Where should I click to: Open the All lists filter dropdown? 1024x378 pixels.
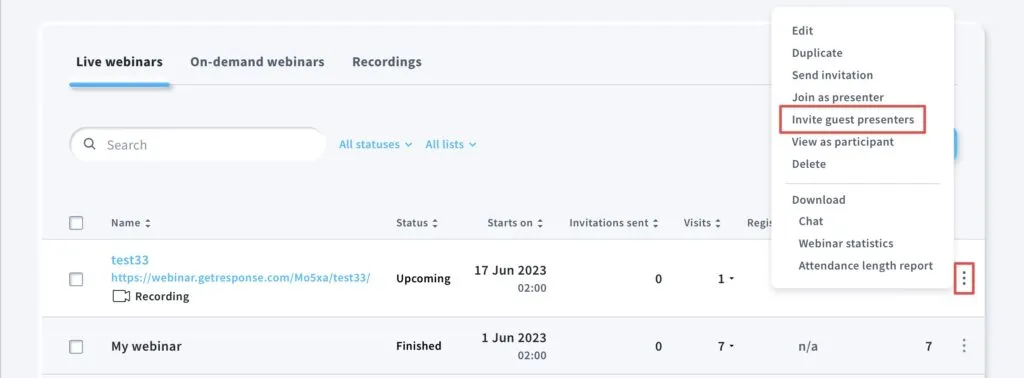451,144
